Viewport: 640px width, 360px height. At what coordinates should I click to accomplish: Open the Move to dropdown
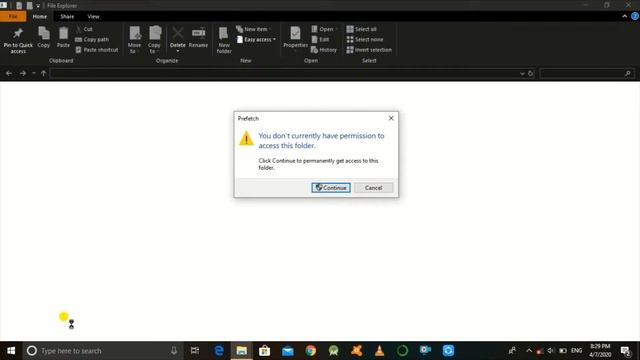[x=134, y=40]
